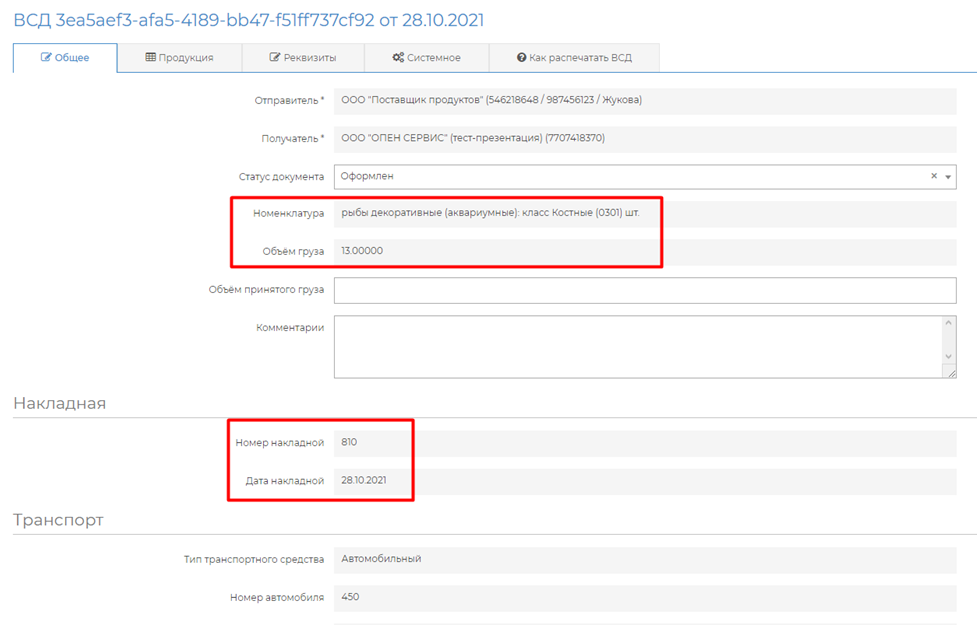Click the table icon on the Продукция tab

[150, 58]
